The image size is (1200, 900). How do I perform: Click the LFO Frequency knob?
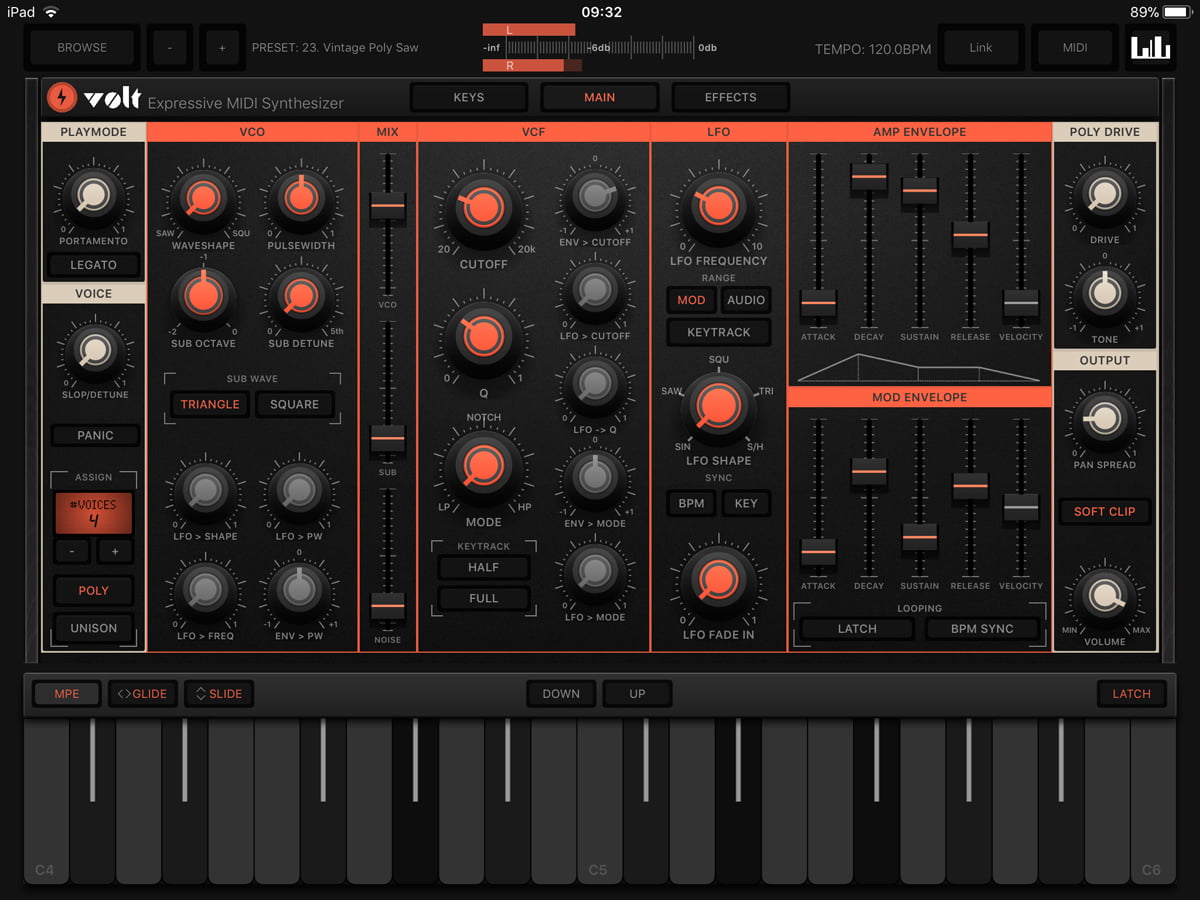pyautogui.click(x=718, y=207)
